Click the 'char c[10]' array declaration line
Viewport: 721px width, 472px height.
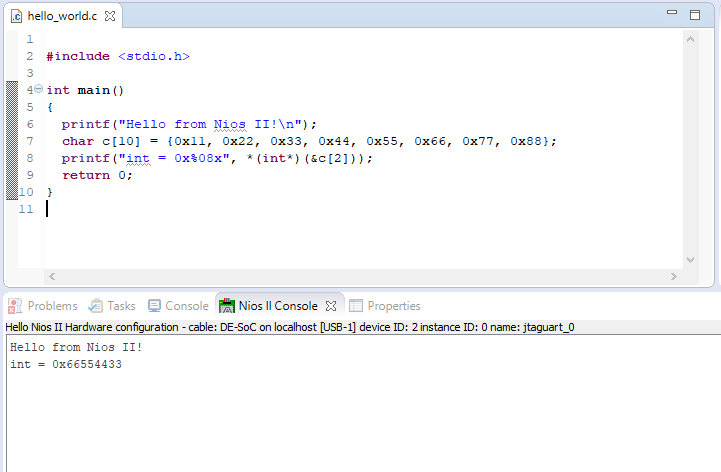[309, 141]
